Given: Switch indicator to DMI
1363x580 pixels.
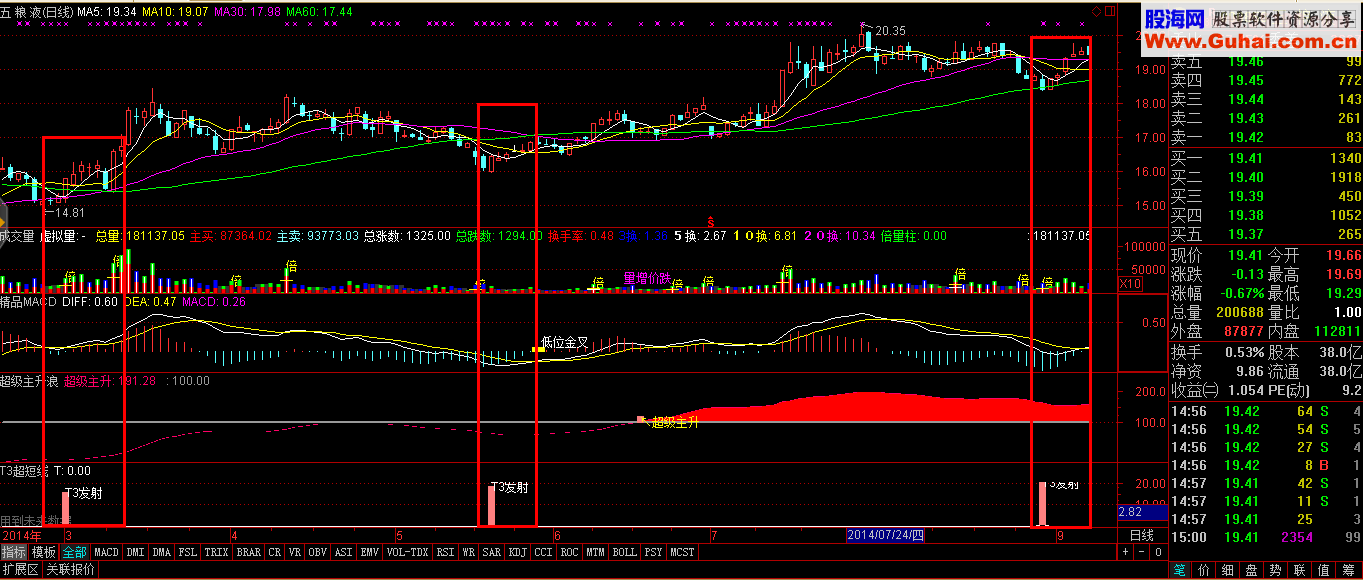Looking at the screenshot, I should [135, 551].
